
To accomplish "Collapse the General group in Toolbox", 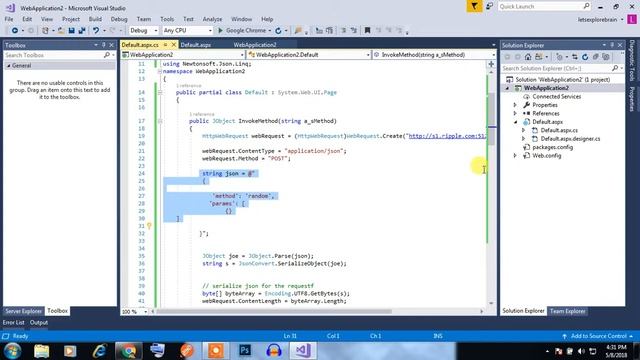I will point(9,66).
